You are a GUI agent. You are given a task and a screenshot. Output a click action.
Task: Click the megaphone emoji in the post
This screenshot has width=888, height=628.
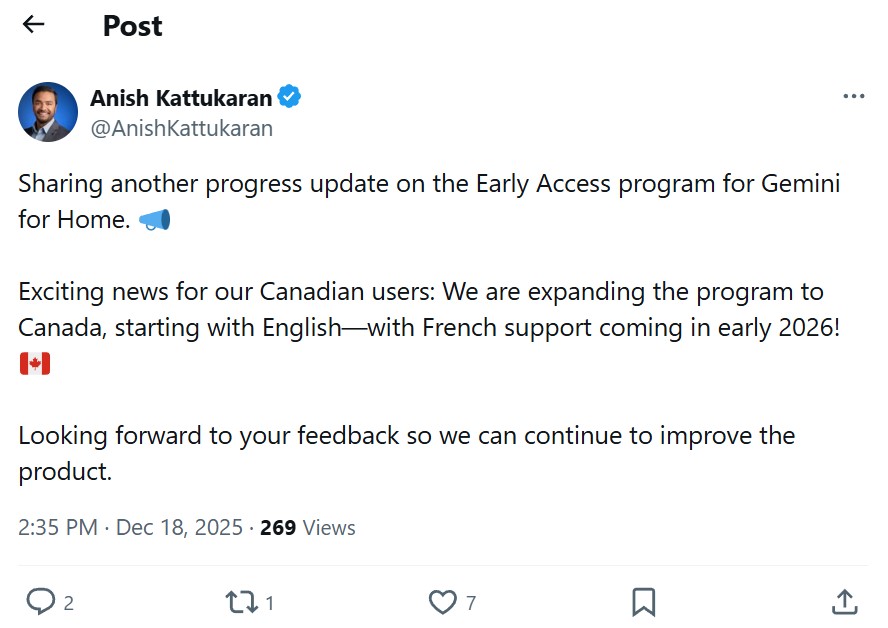155,220
